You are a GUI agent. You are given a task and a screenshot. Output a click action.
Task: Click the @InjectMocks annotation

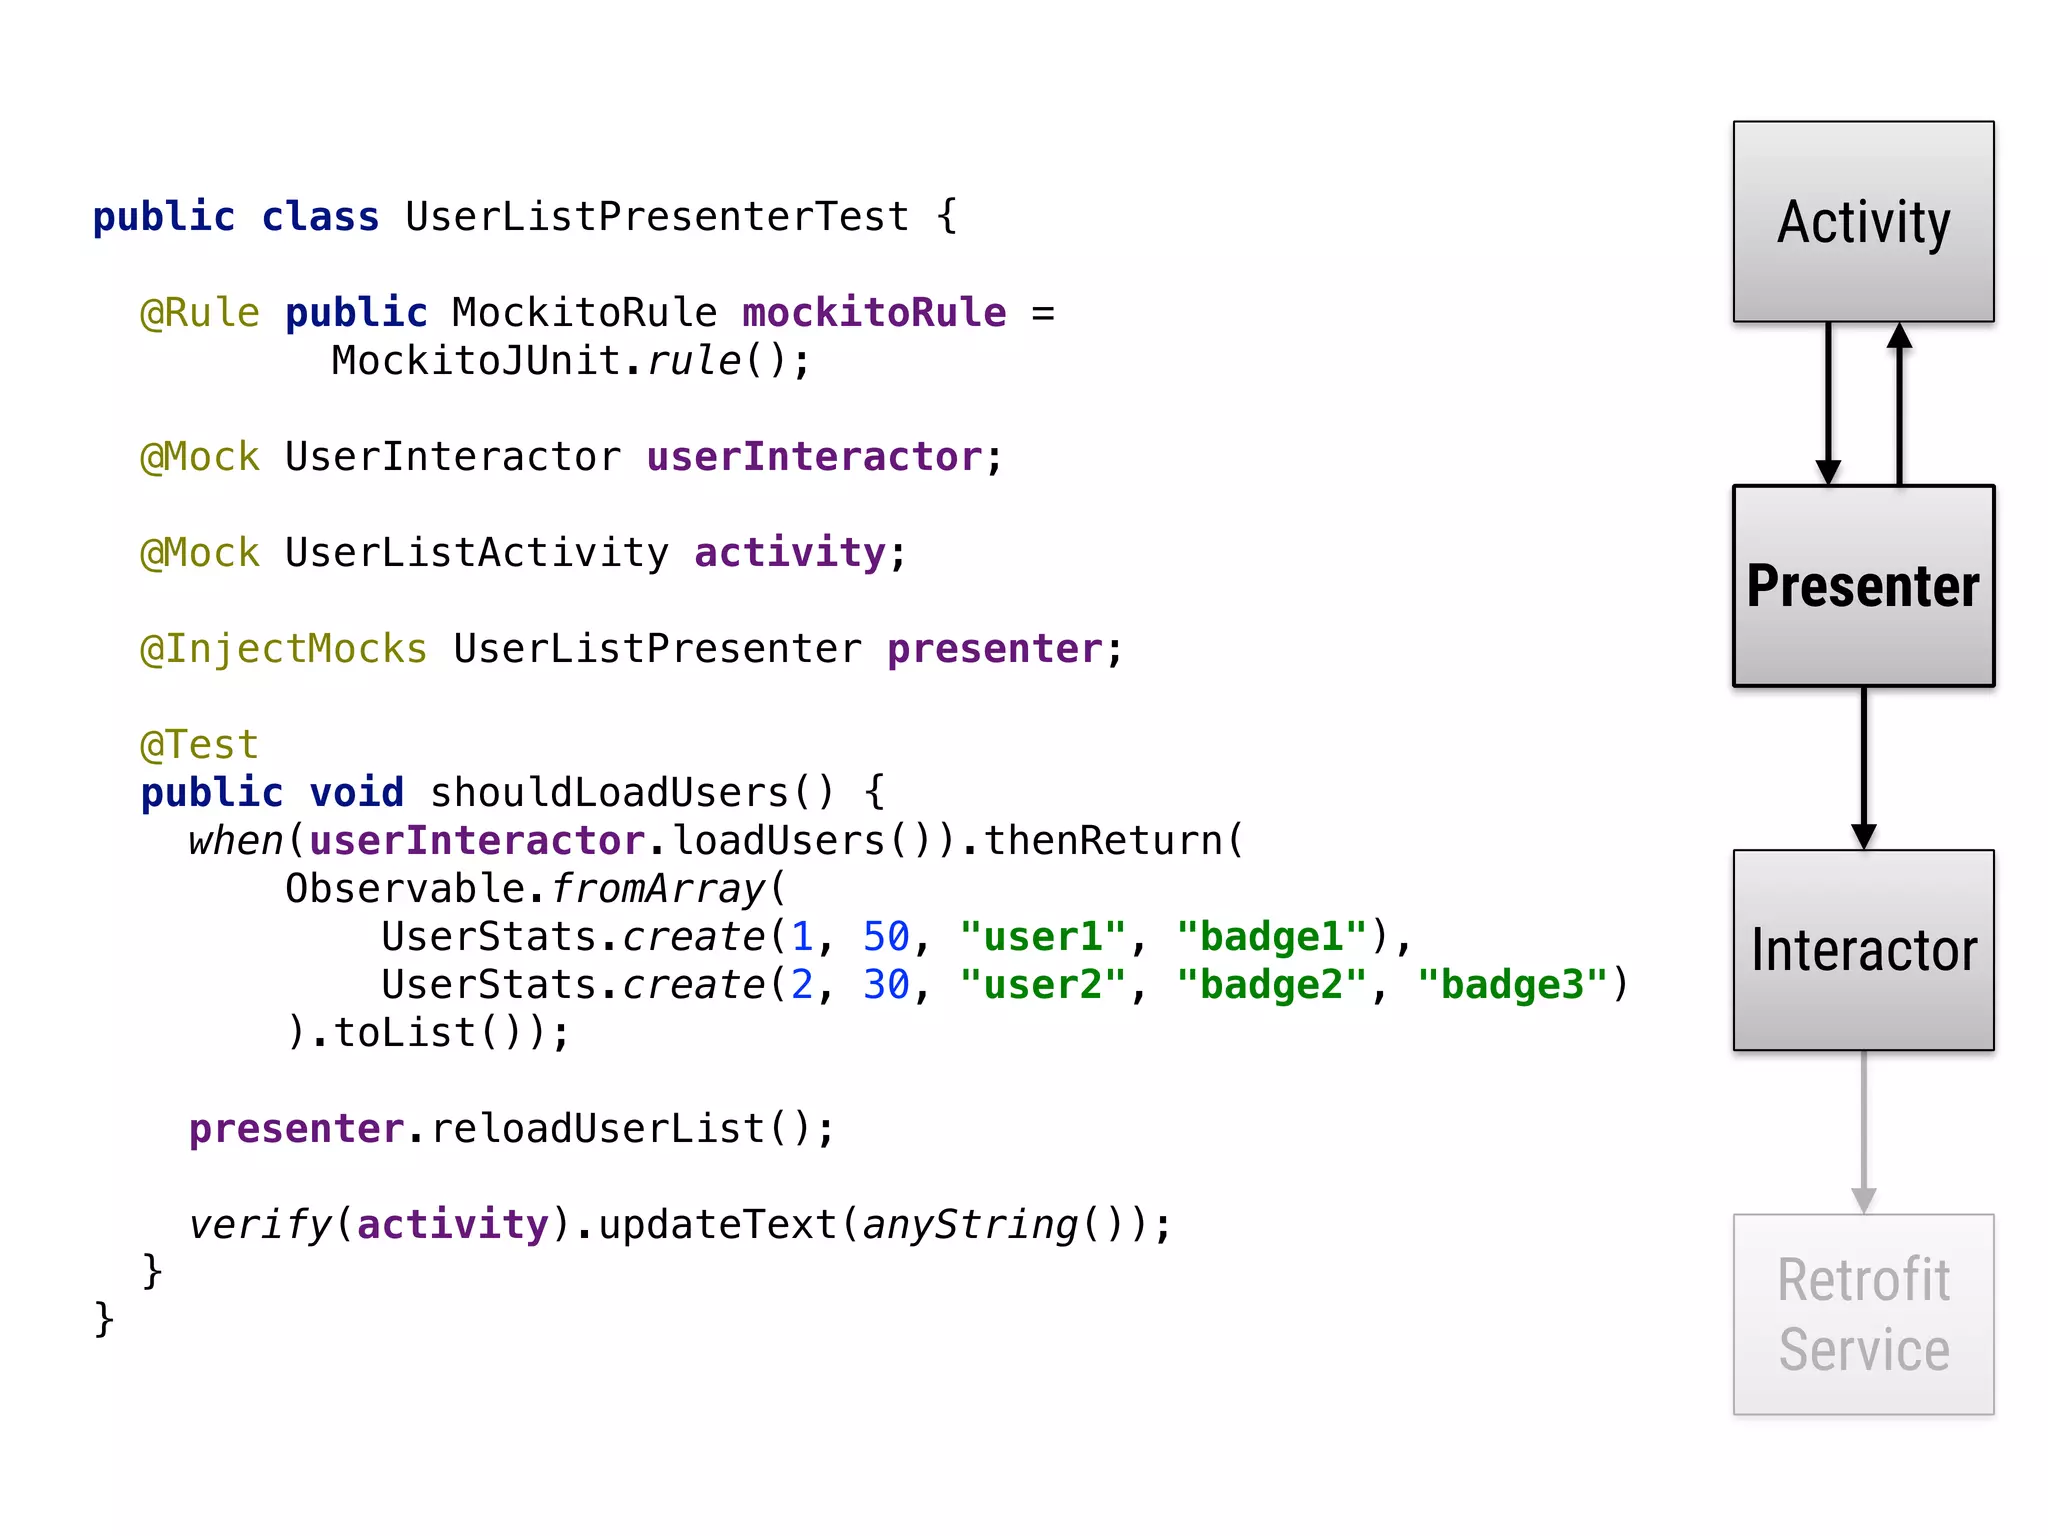tap(284, 649)
